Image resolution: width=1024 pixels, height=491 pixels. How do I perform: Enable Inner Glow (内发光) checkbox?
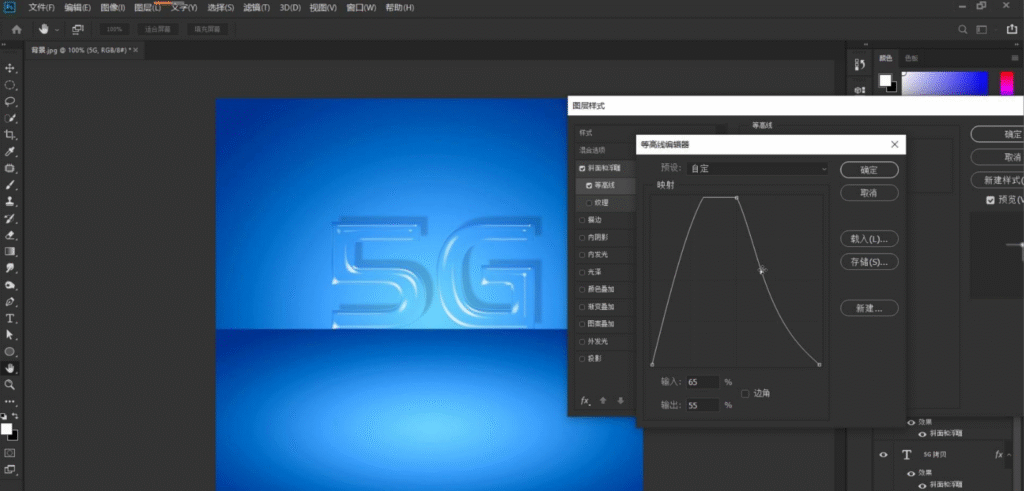(x=583, y=255)
